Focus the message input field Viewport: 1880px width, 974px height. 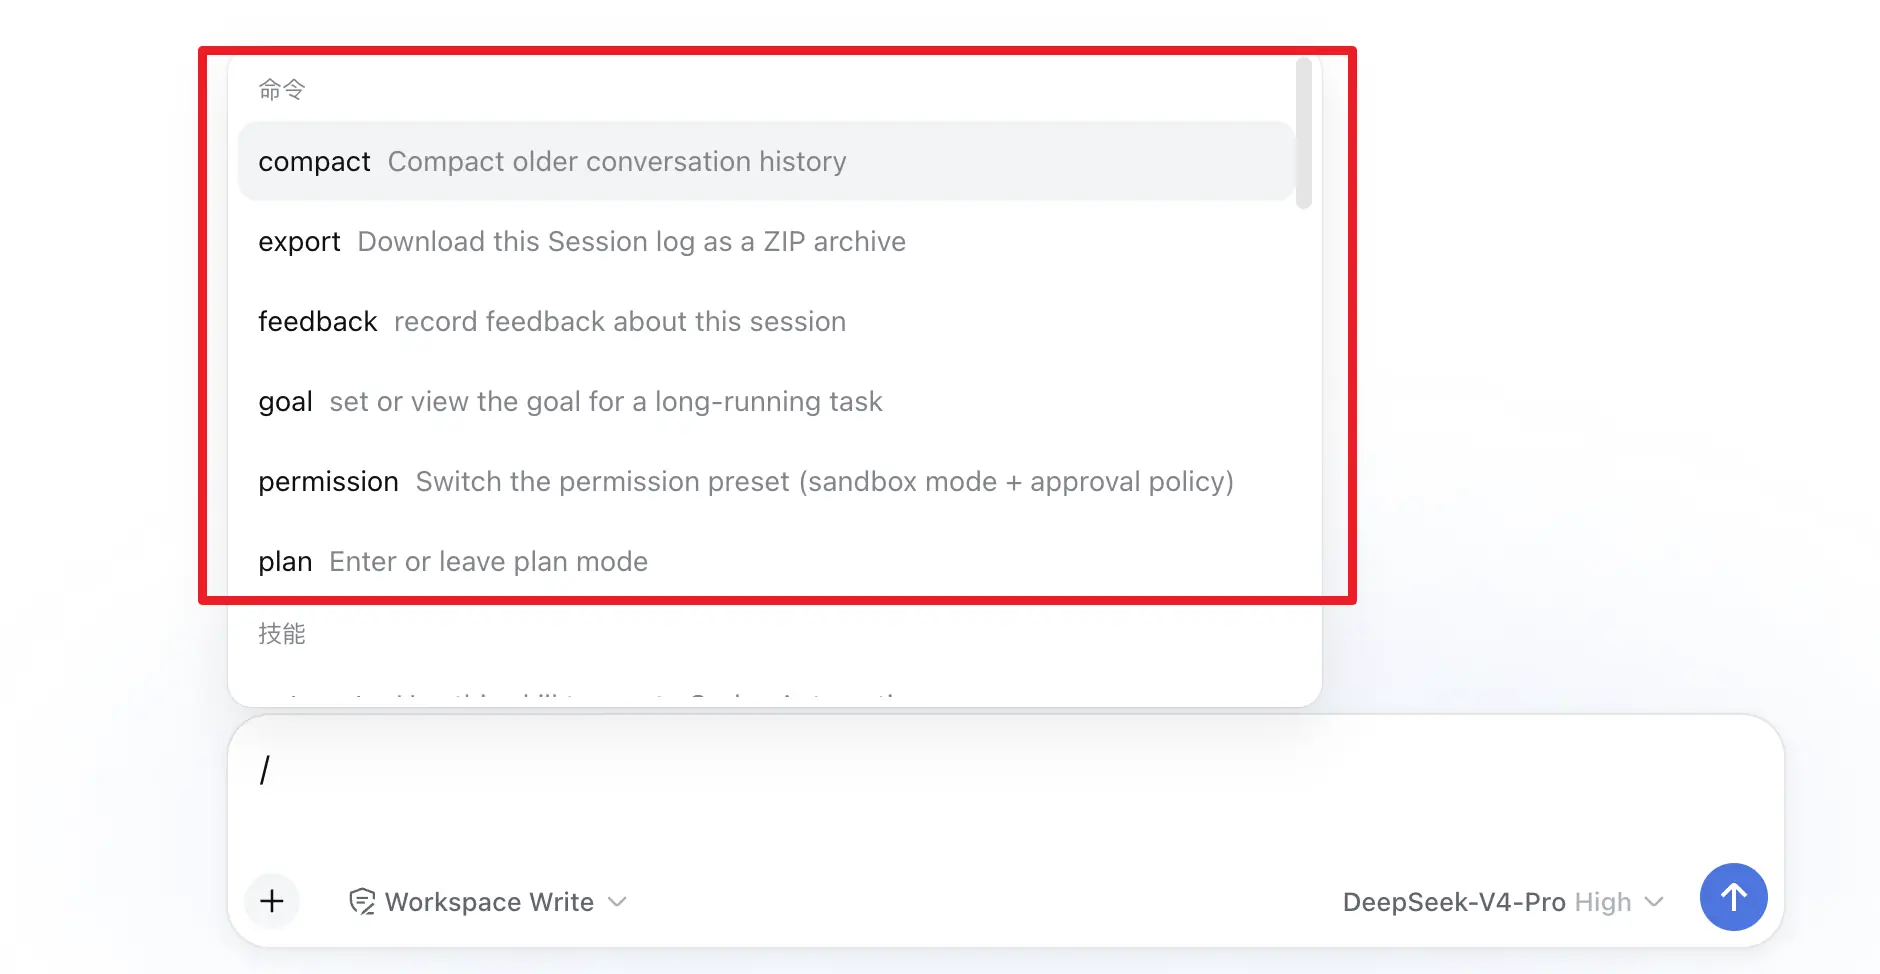point(1005,790)
